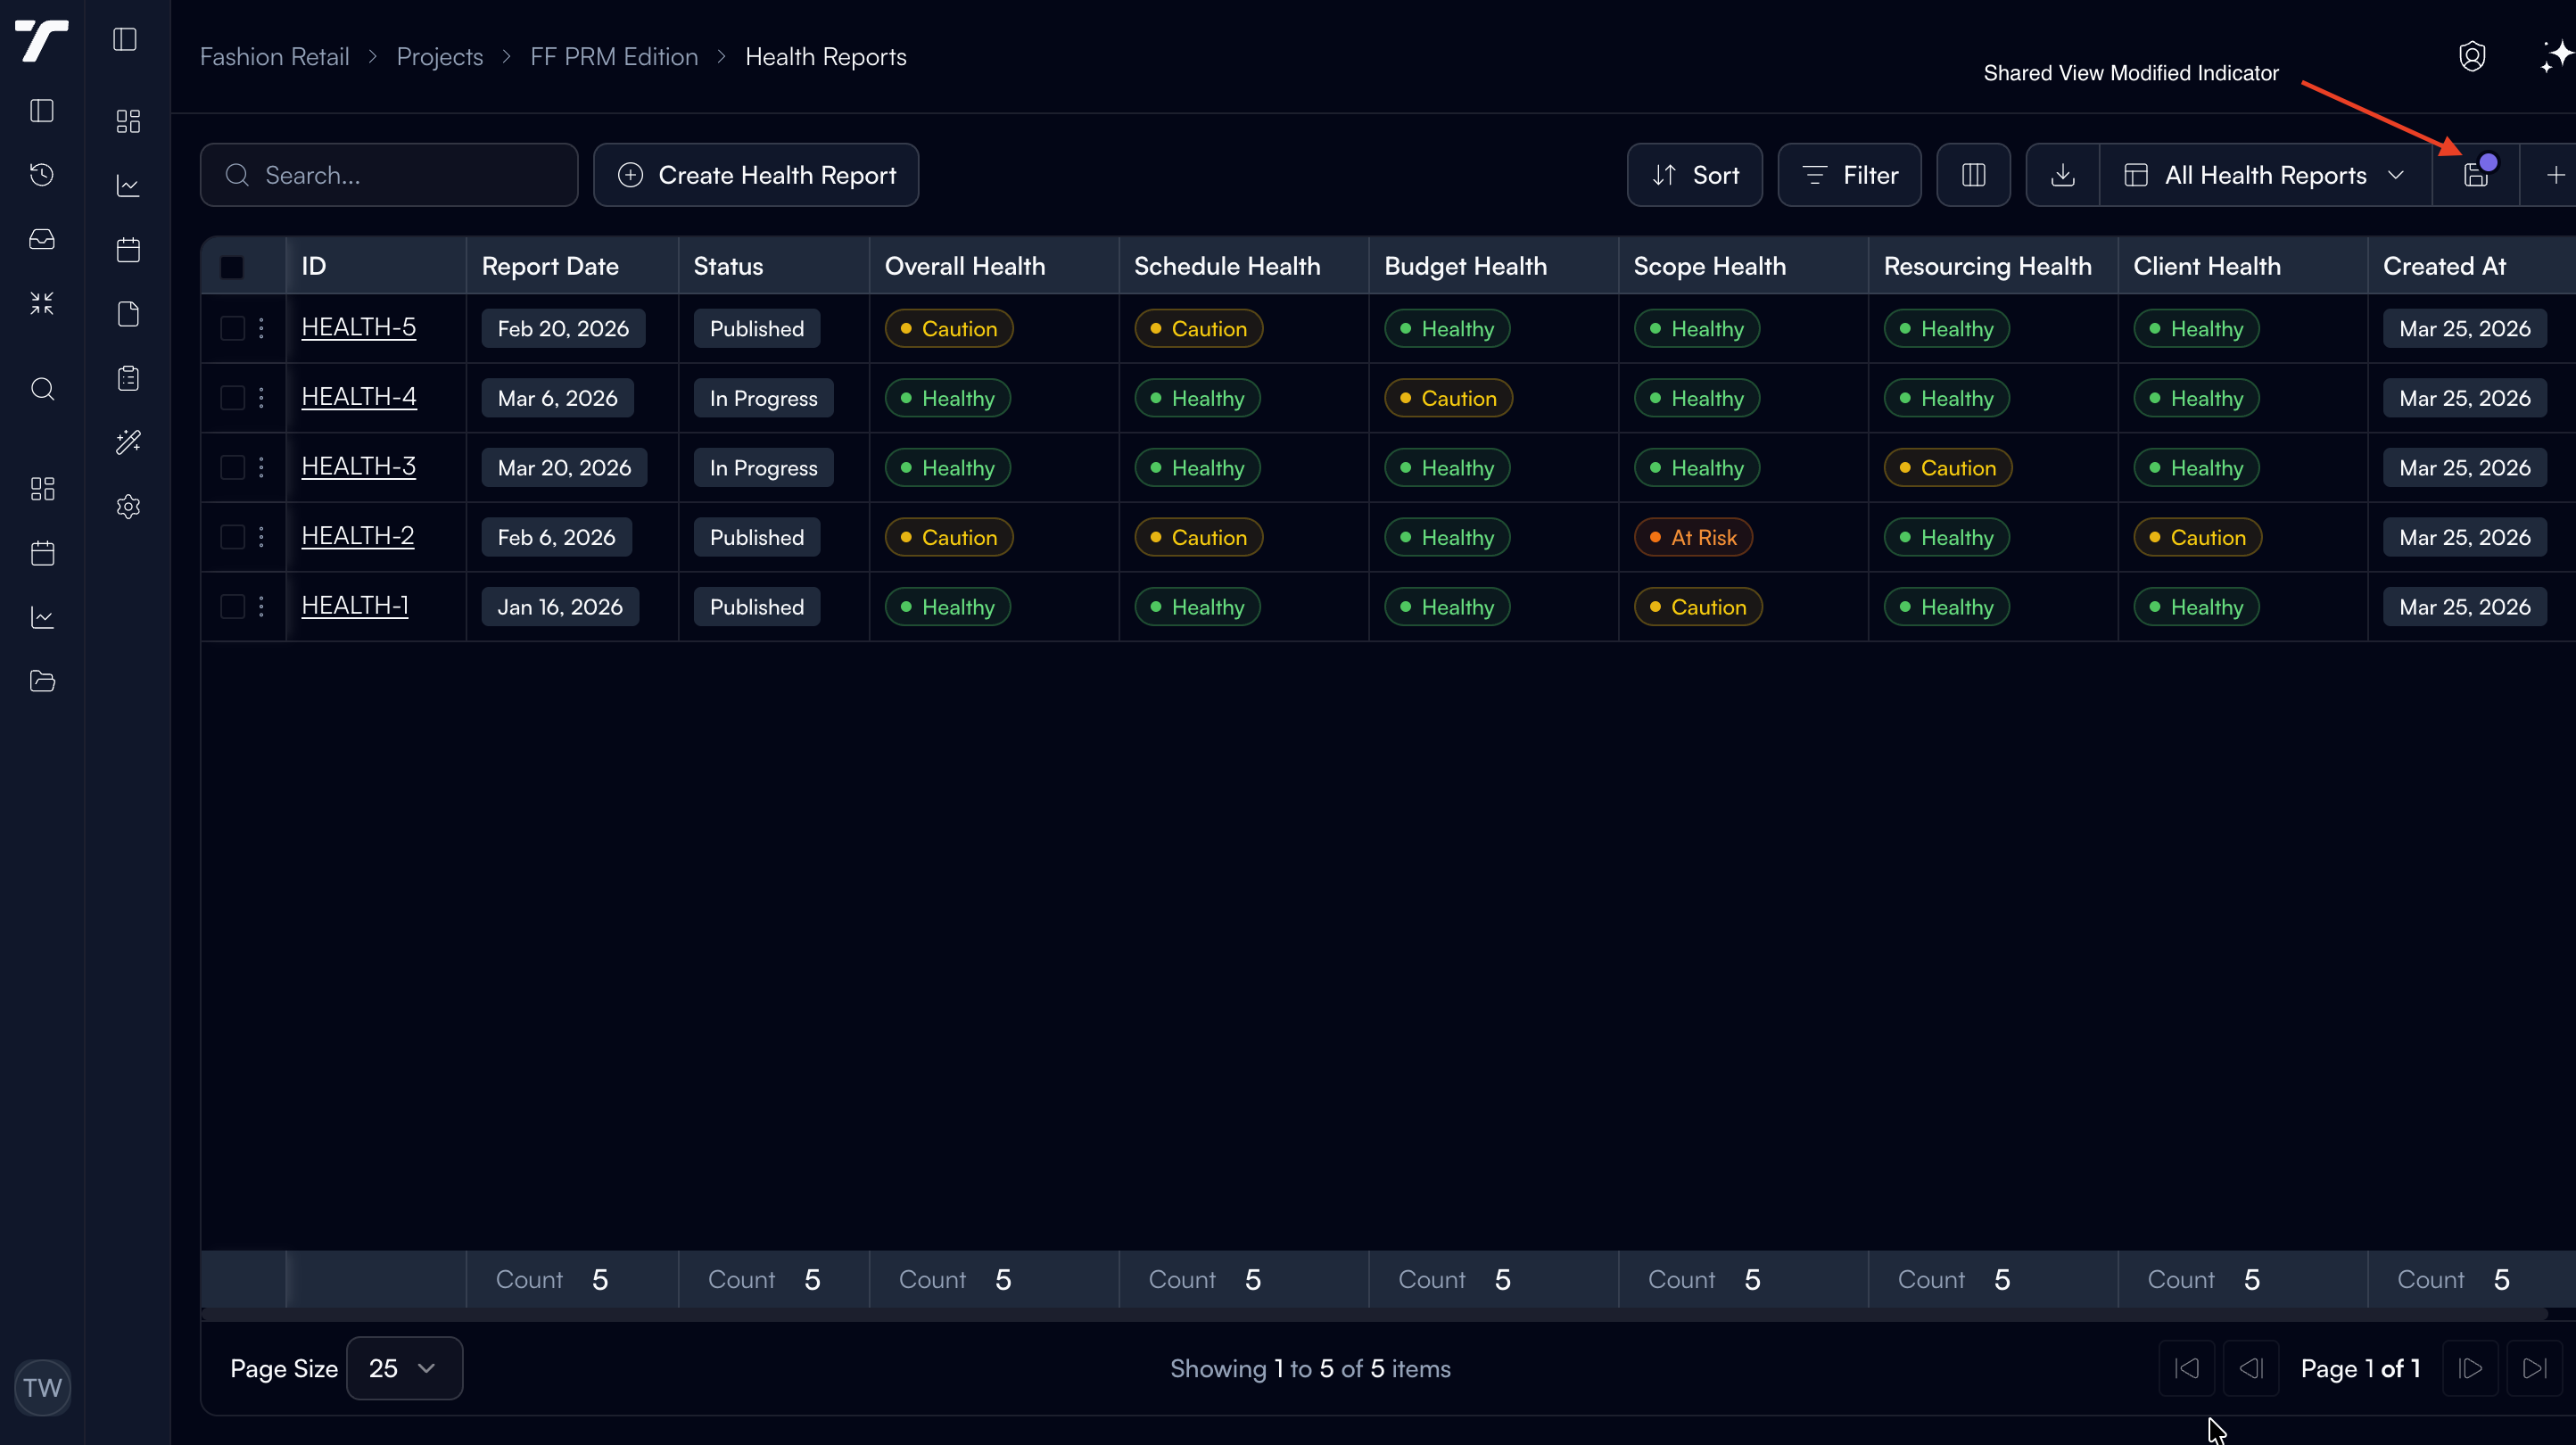Open the history clock icon in outer rail
The image size is (2576, 1445).
coord(42,175)
